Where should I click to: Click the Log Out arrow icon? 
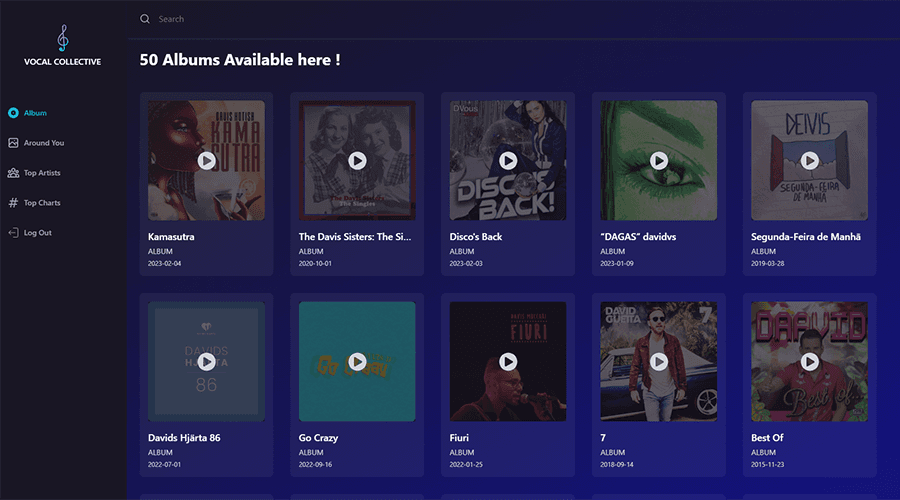[13, 232]
